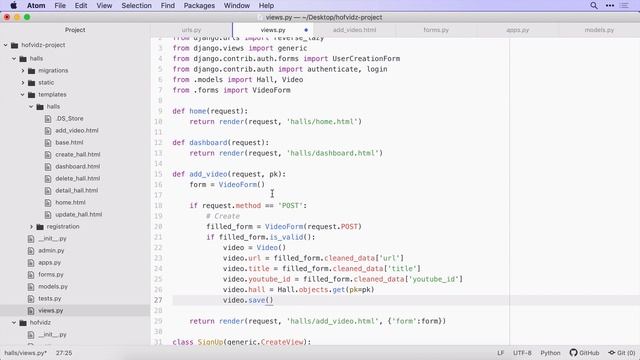
Task: Click the modified dot on views.py tab
Action: click(306, 30)
